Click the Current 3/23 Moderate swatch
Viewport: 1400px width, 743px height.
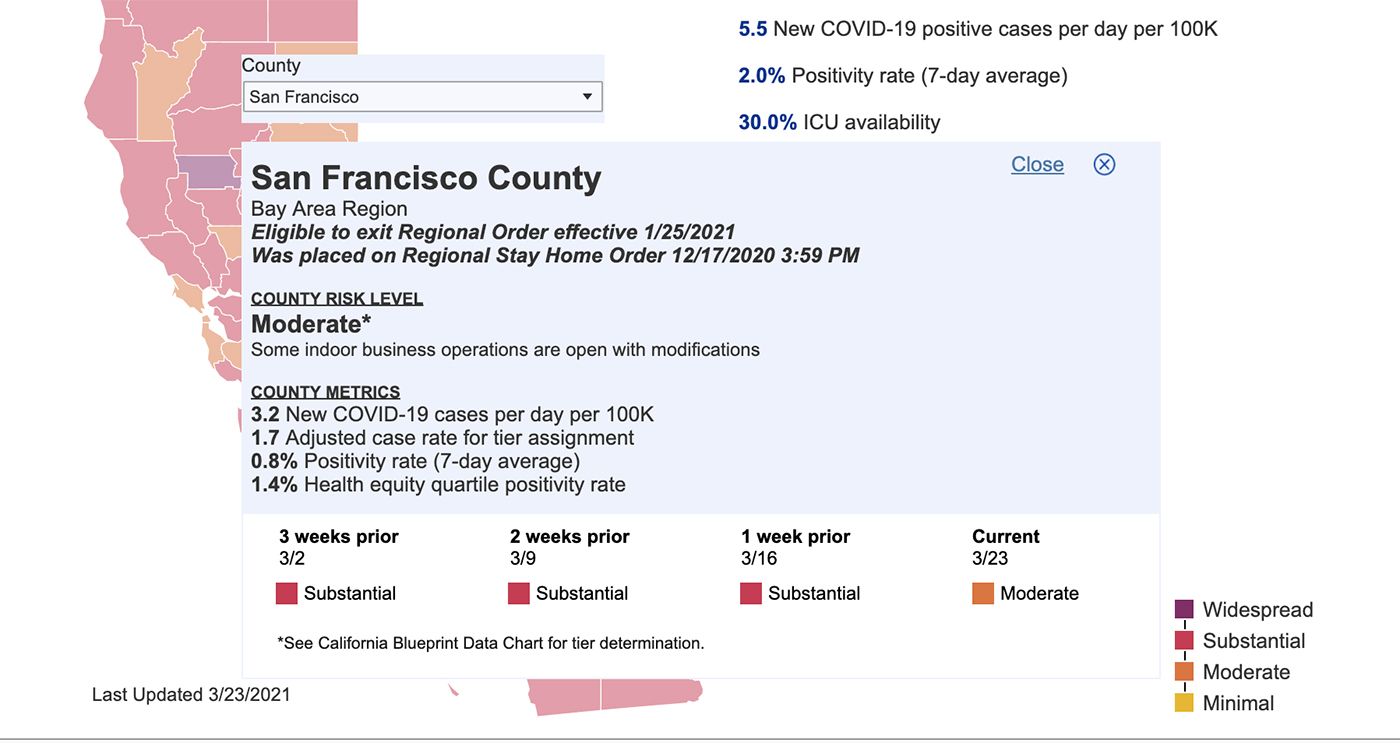coord(983,593)
